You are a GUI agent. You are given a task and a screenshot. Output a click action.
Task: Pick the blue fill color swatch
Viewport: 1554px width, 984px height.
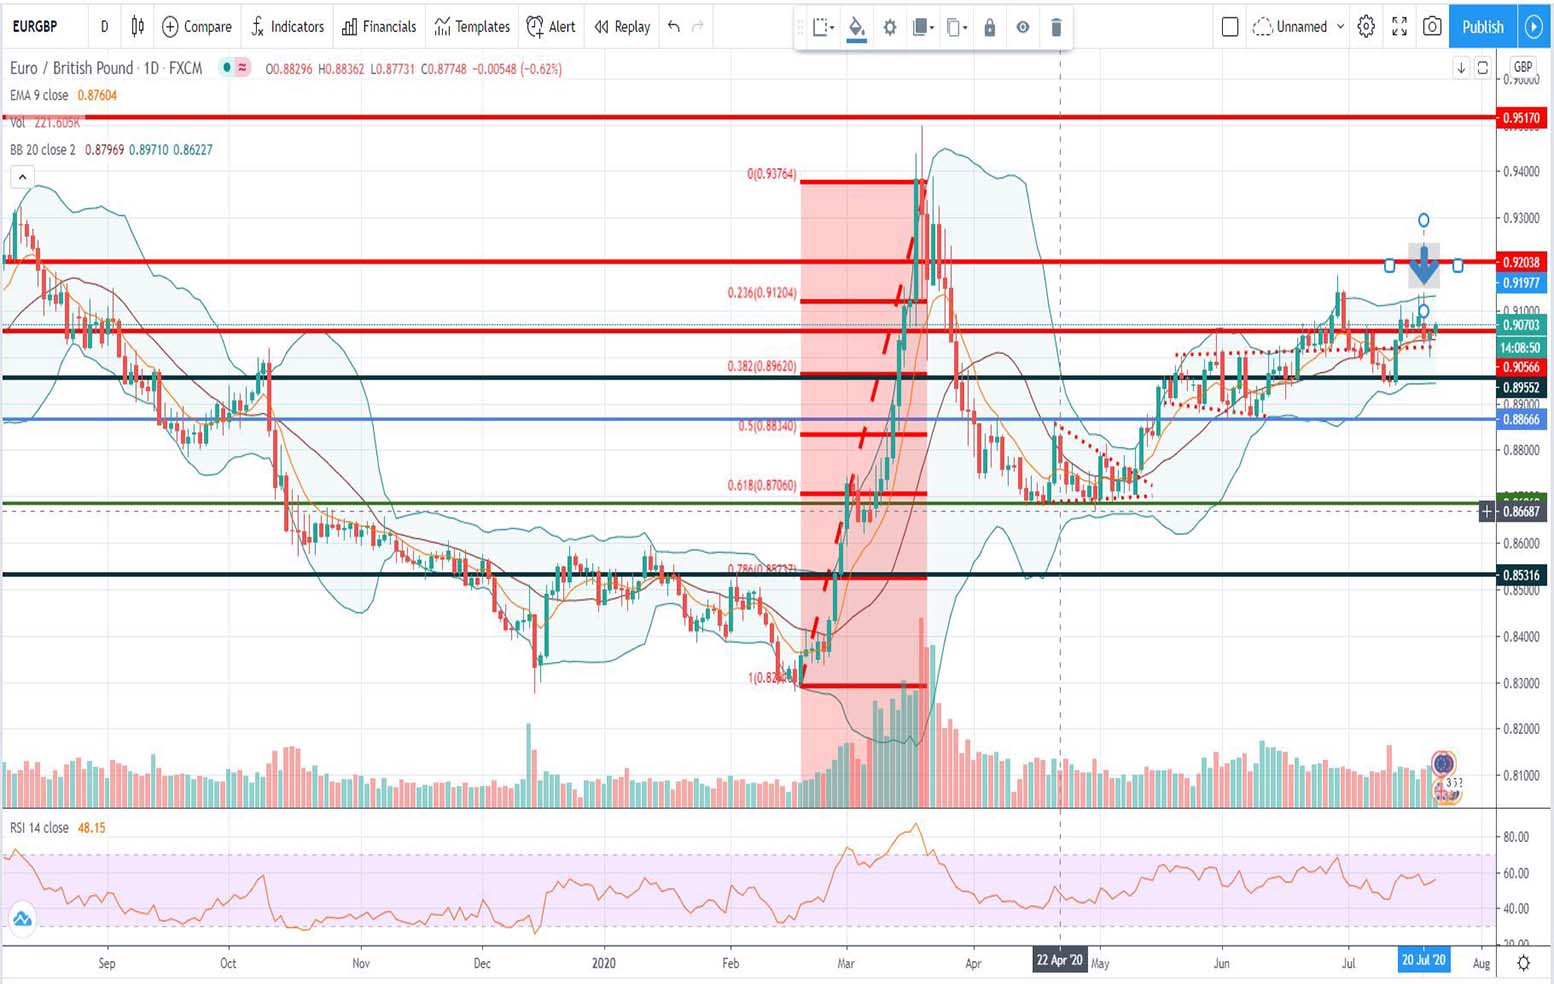(x=856, y=41)
